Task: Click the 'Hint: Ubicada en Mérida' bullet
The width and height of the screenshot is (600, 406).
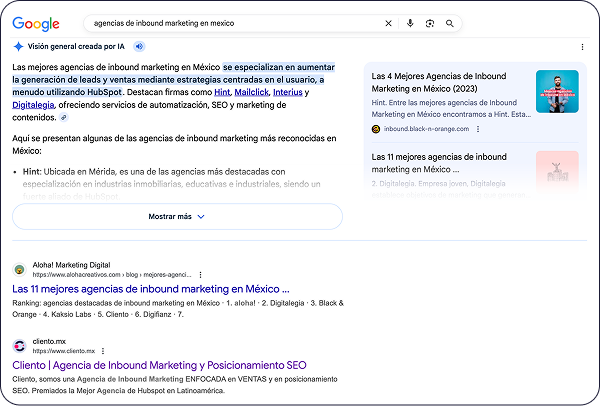Action: (171, 184)
